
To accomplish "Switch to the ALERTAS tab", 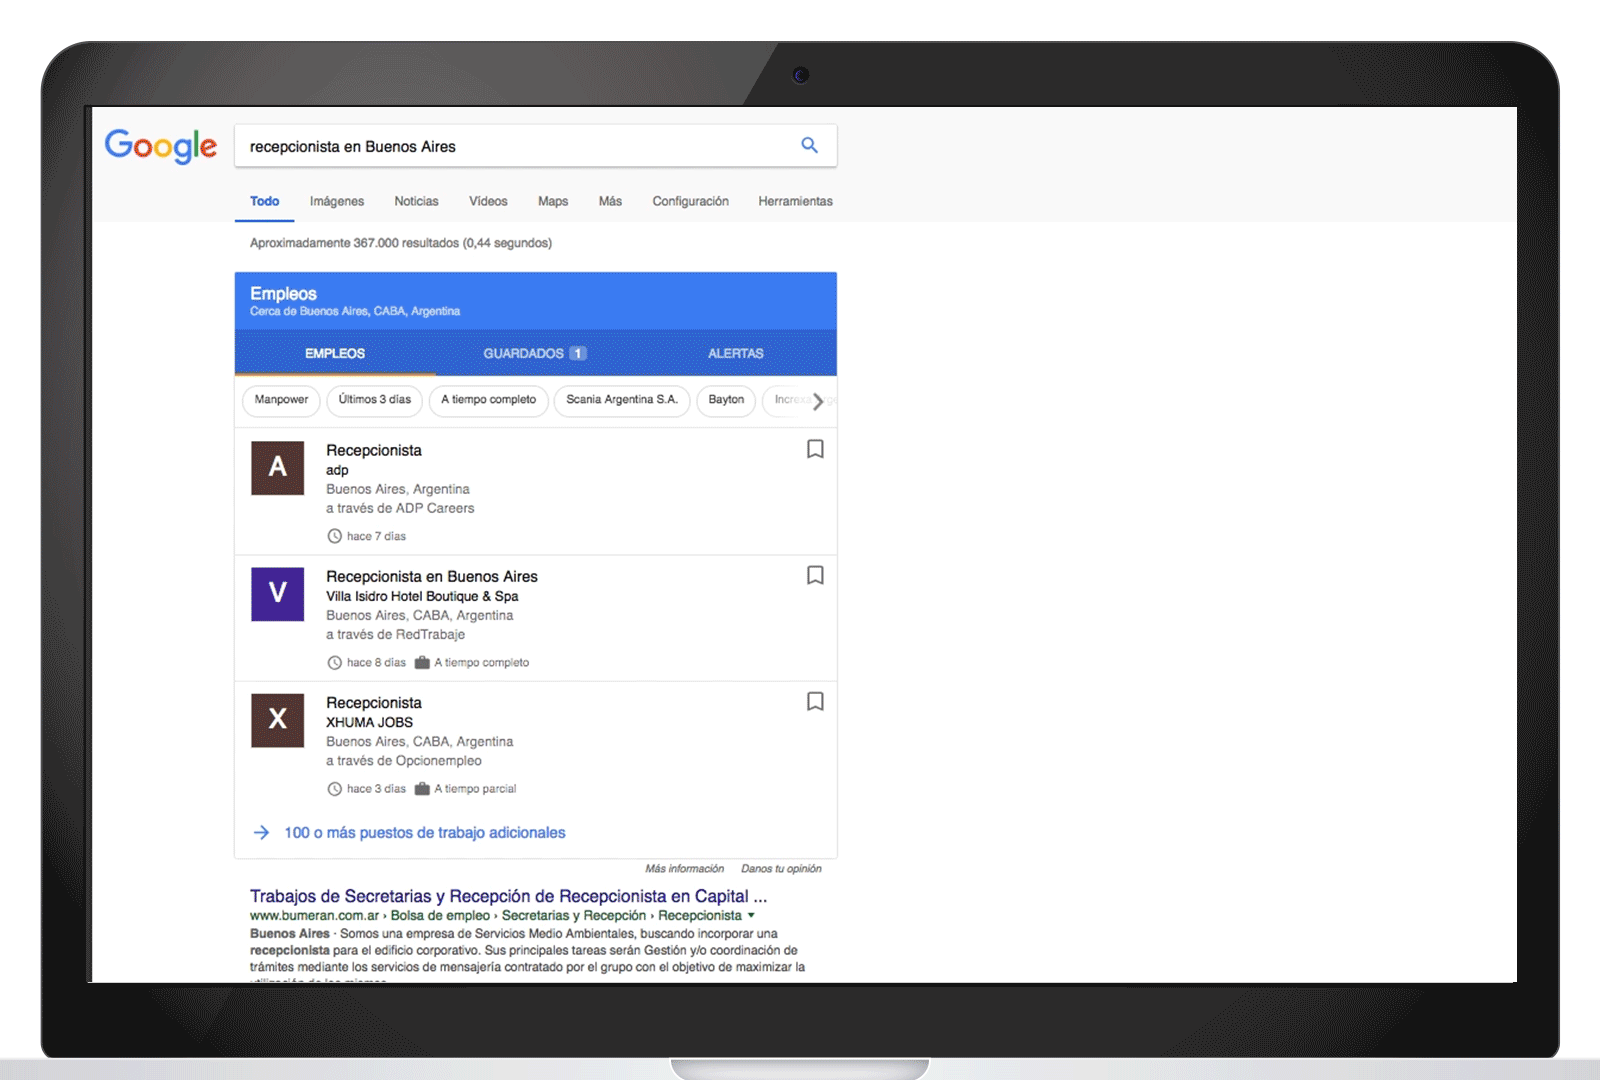I will click(736, 353).
